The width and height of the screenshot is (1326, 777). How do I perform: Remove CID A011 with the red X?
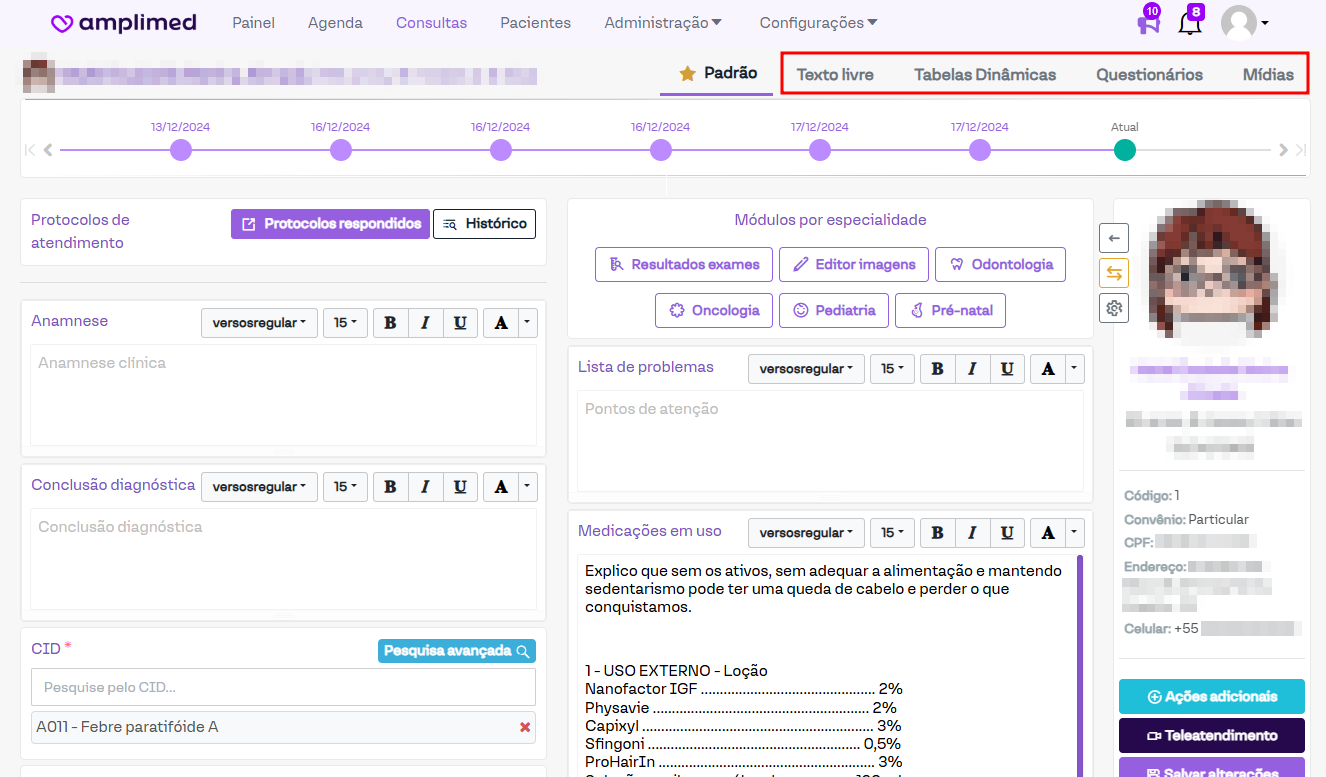click(x=525, y=727)
